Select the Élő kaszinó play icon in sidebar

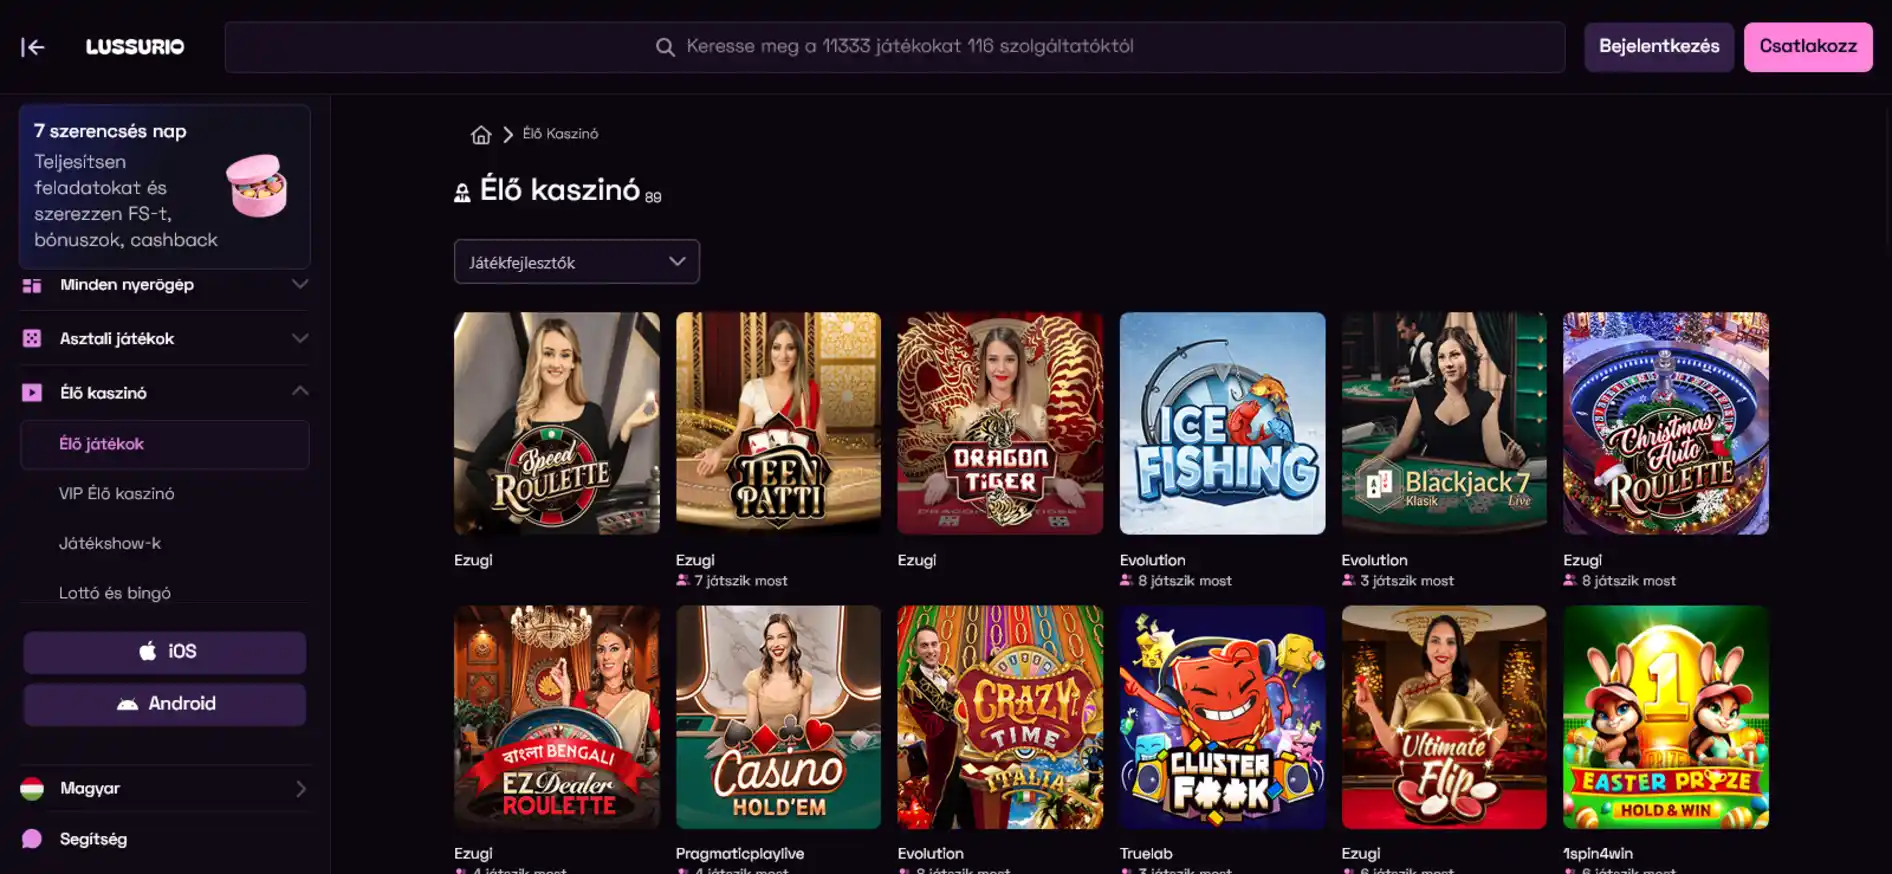(32, 393)
